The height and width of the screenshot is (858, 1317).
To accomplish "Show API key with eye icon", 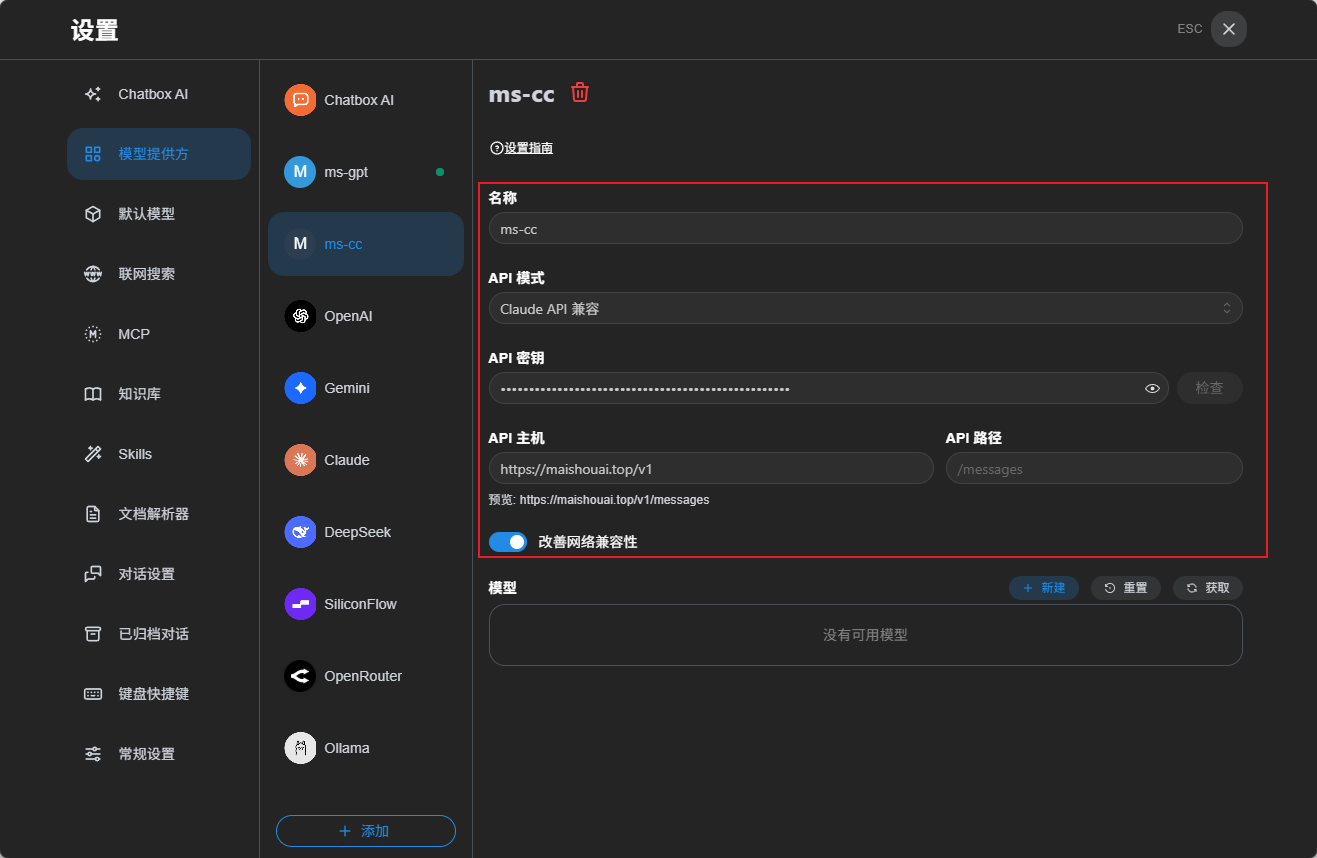I will pyautogui.click(x=1152, y=388).
